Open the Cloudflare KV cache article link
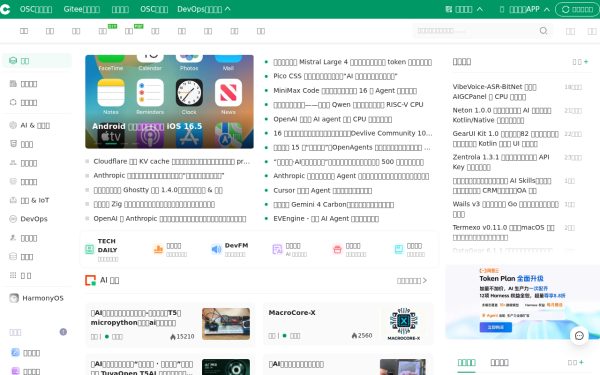600x375 pixels. 171,161
